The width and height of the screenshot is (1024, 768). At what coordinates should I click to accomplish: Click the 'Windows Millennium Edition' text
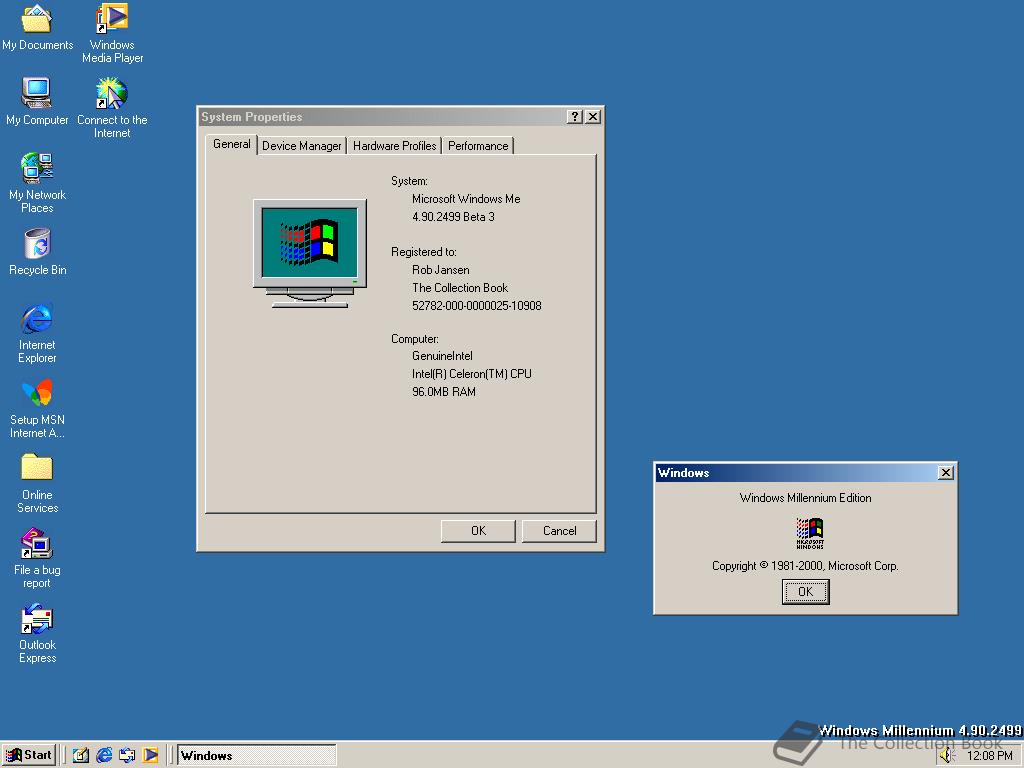coord(805,498)
